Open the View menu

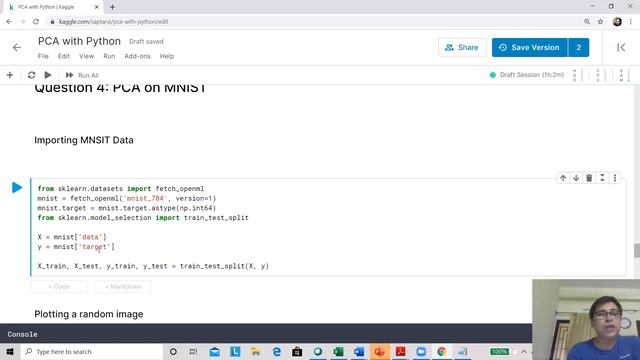pyautogui.click(x=87, y=56)
